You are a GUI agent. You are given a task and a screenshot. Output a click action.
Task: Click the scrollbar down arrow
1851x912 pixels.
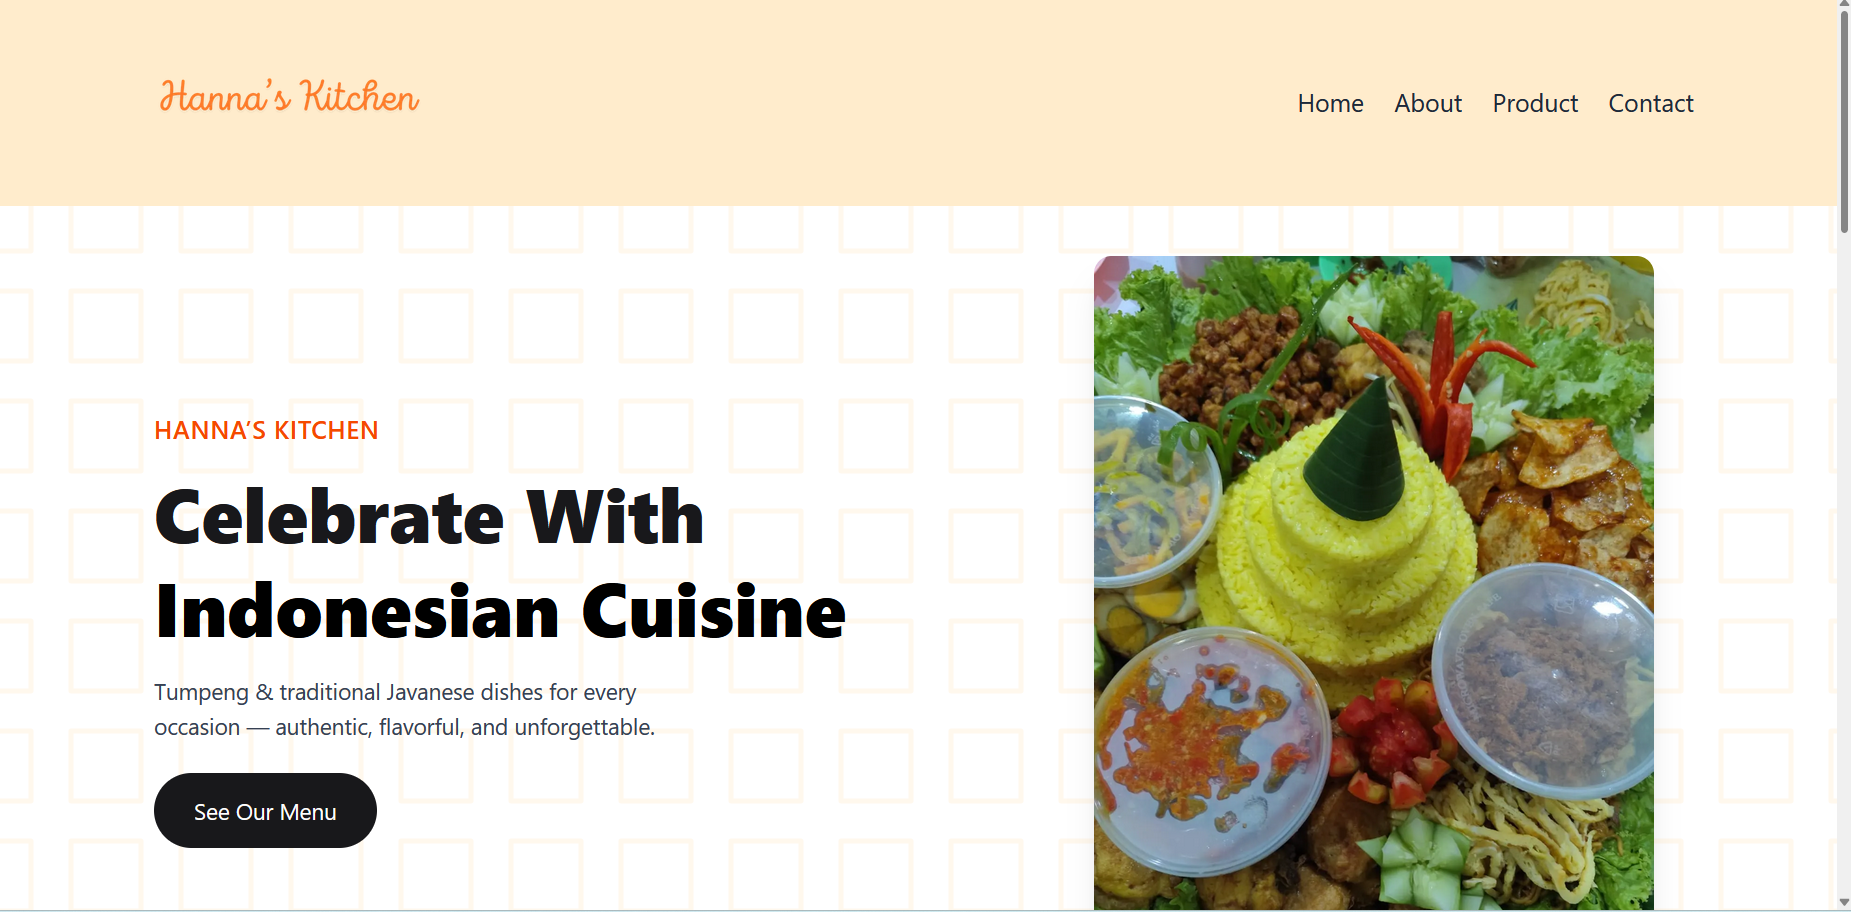point(1844,903)
